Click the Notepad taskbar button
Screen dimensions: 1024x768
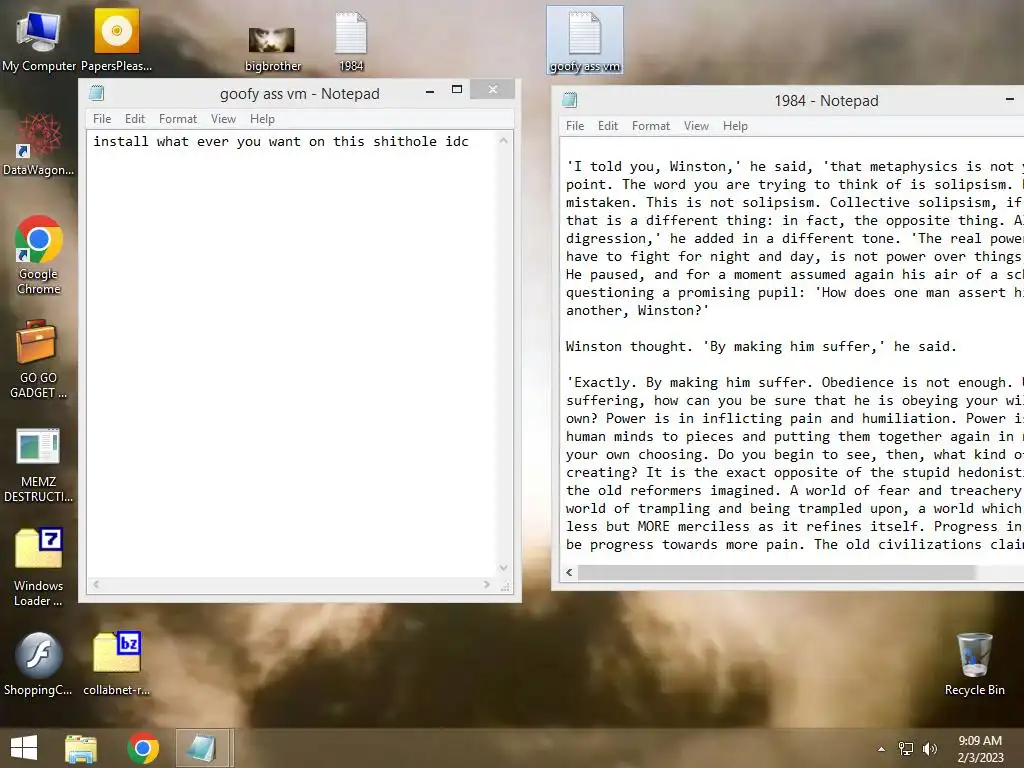(202, 748)
